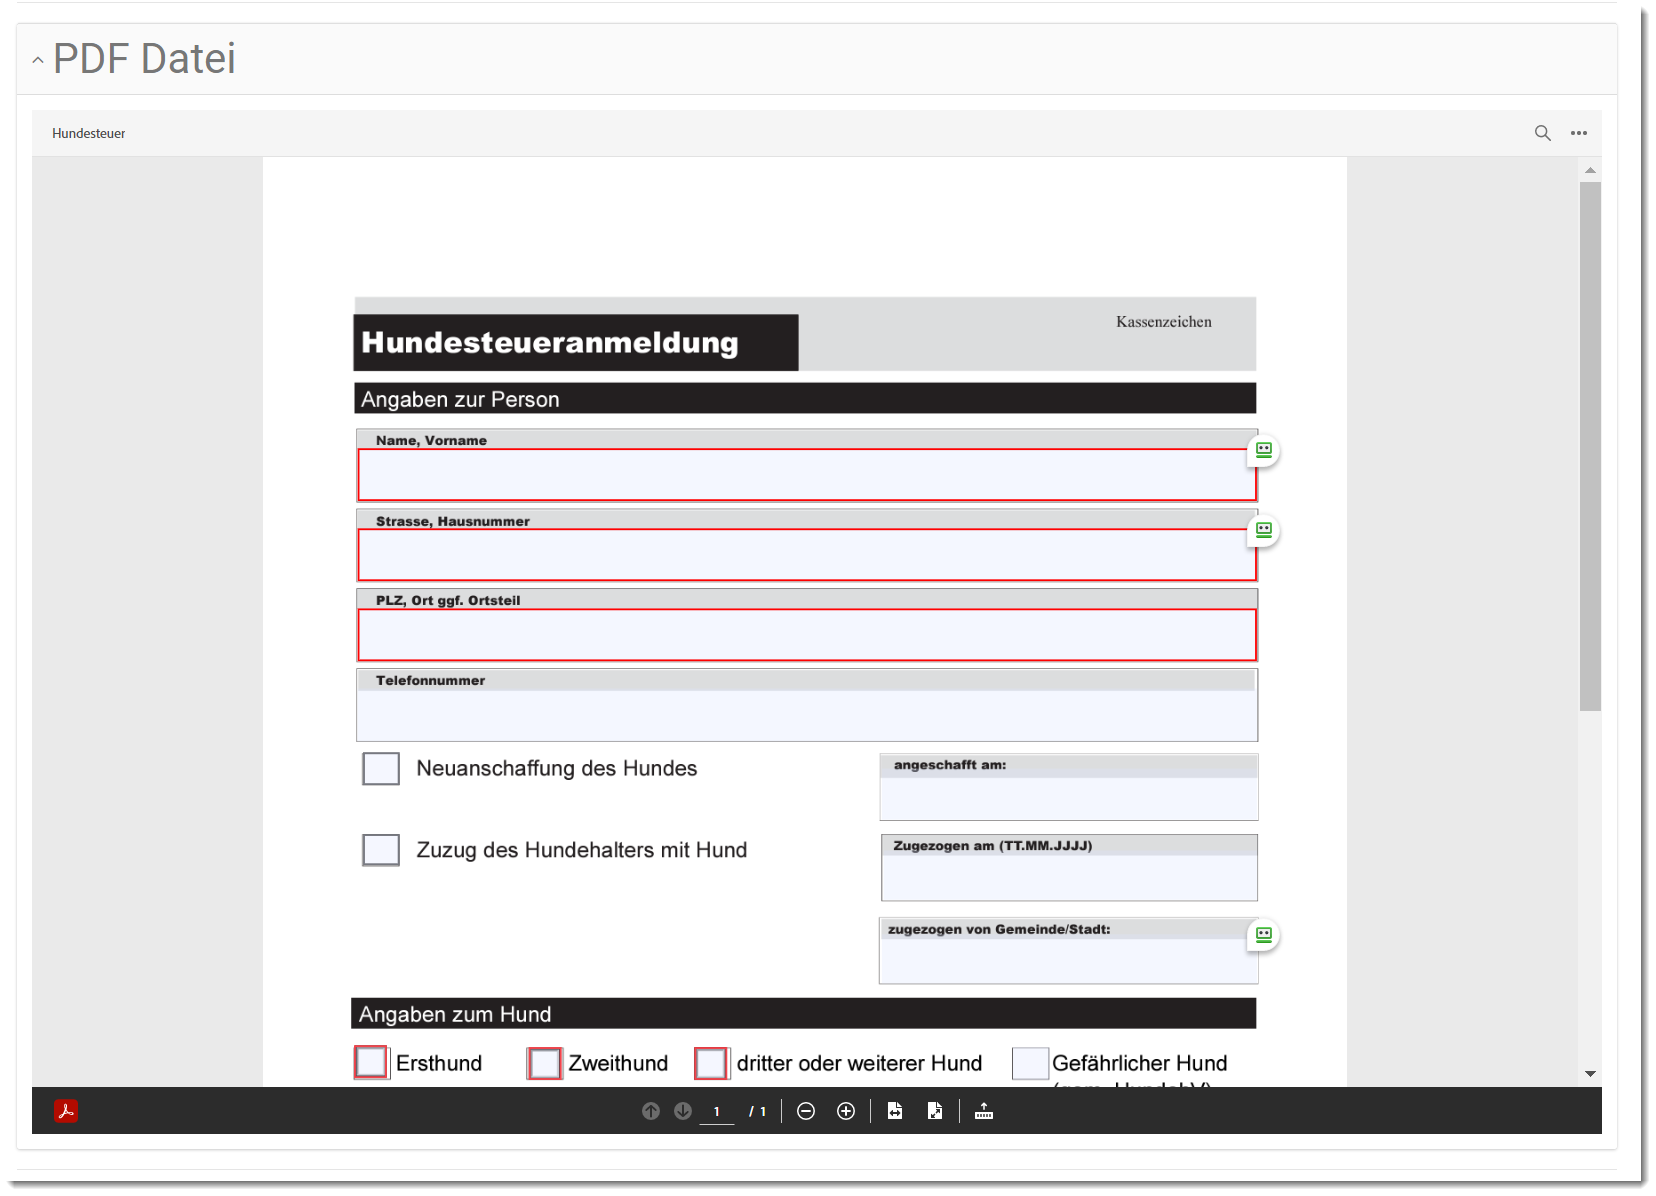Go to previous page with up arrow
This screenshot has height=1196, width=1656.
(651, 1111)
